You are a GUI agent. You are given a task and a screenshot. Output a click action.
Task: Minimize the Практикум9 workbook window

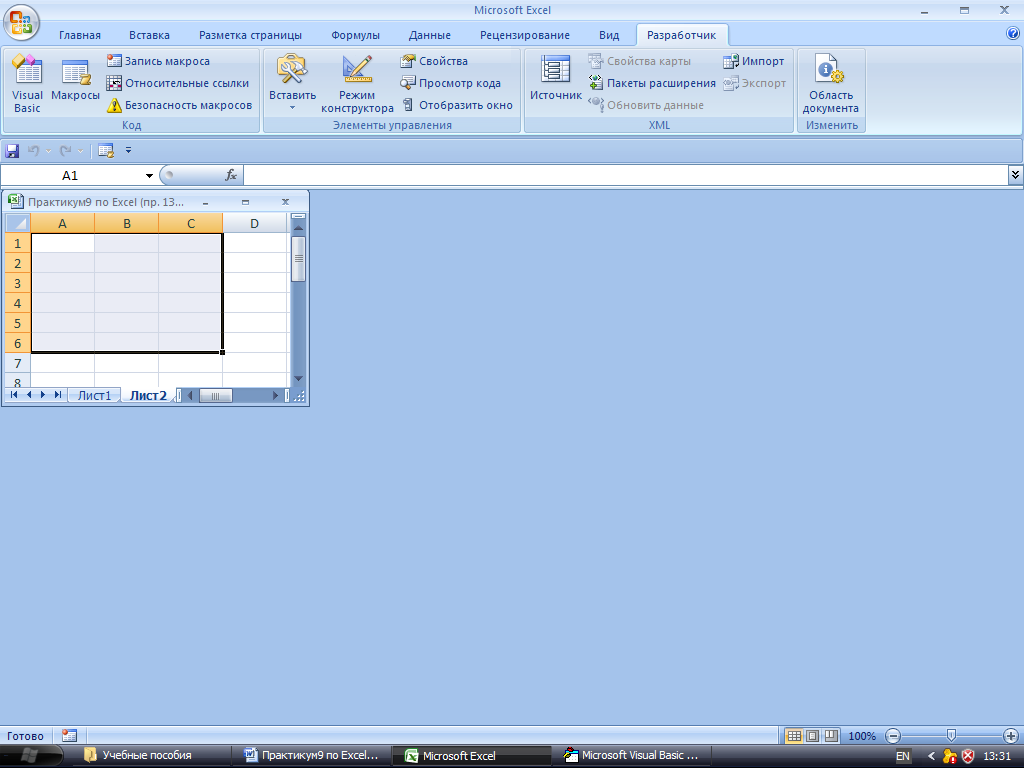click(x=205, y=202)
